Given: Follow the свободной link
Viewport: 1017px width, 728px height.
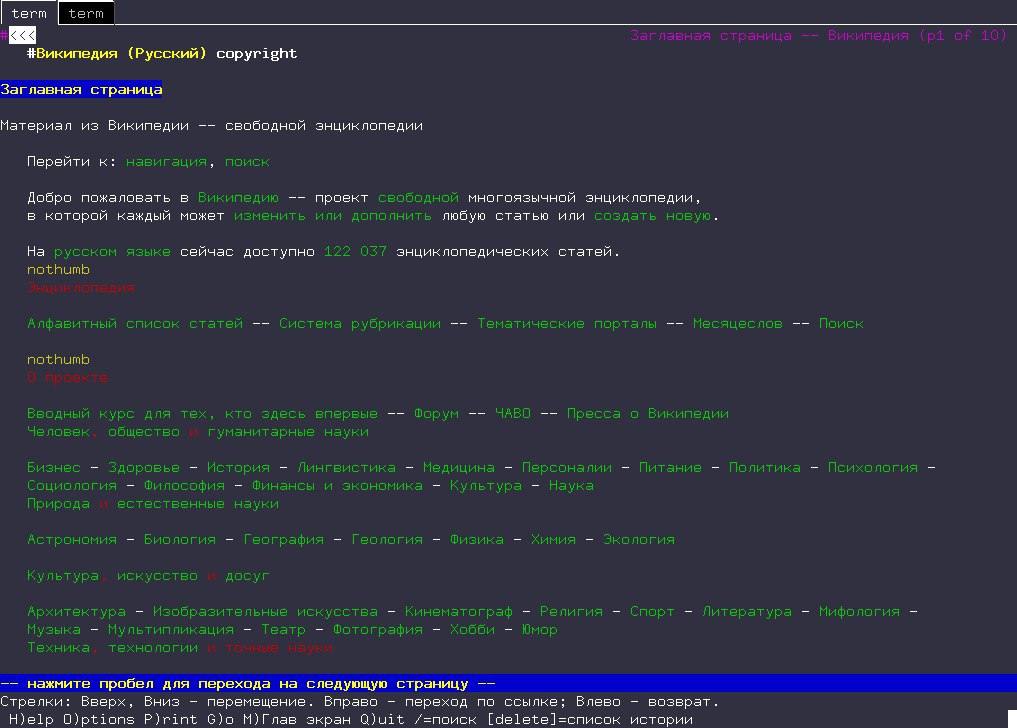Looking at the screenshot, I should 418,197.
